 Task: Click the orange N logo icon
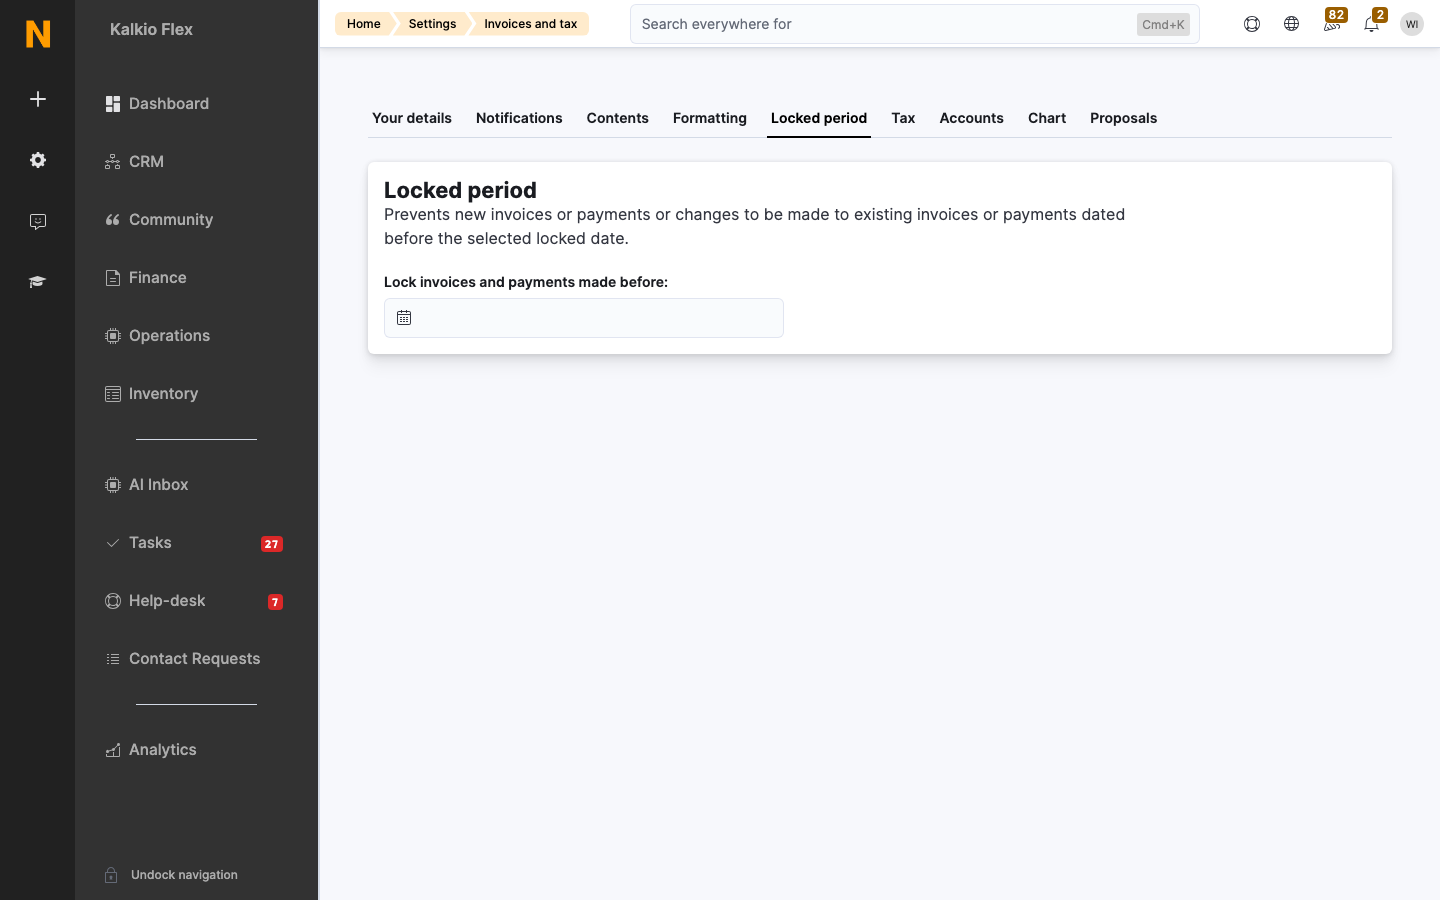point(38,34)
